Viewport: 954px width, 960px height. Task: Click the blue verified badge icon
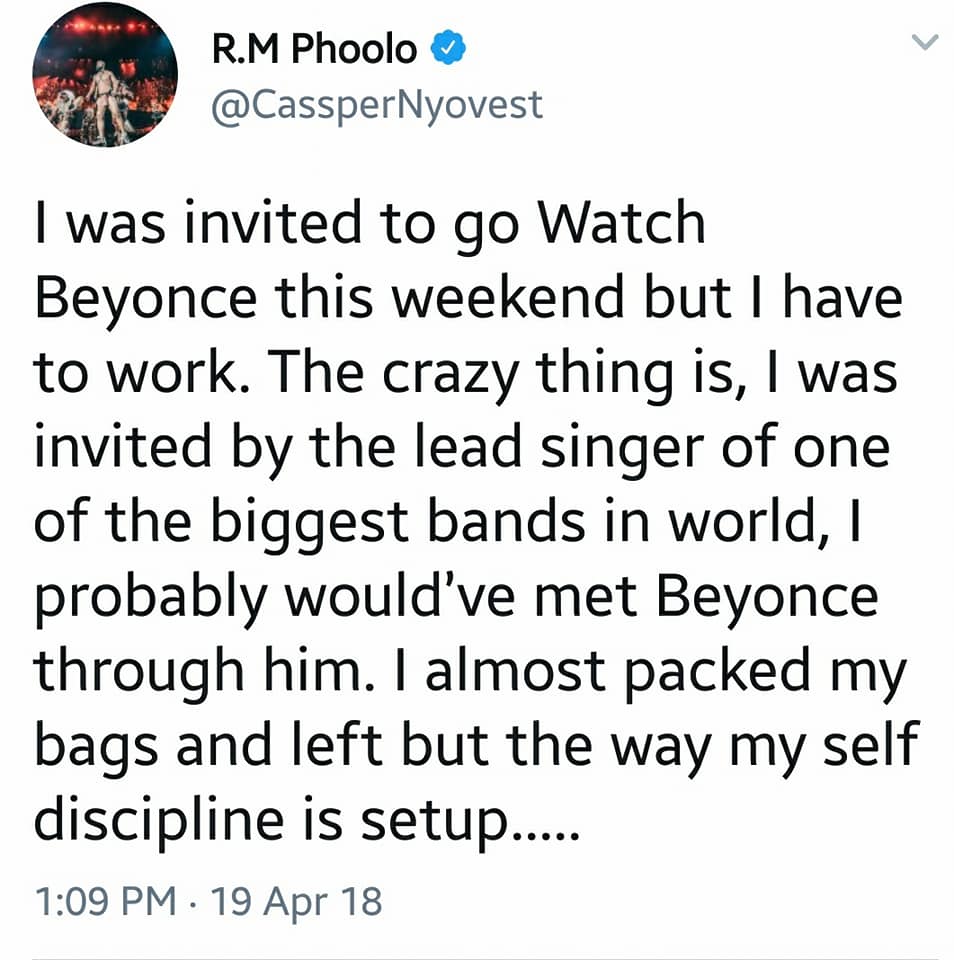point(449,47)
